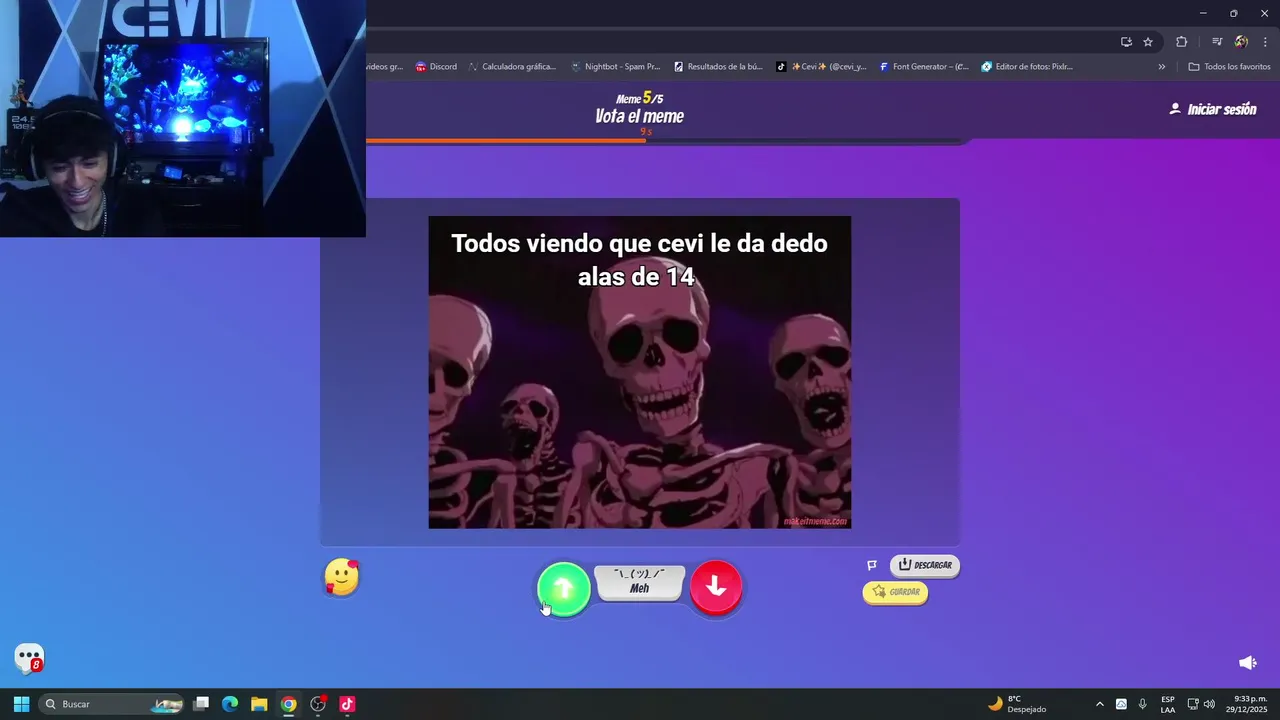Open the Chrome three-dot menu
The image size is (1280, 720).
(x=1265, y=42)
